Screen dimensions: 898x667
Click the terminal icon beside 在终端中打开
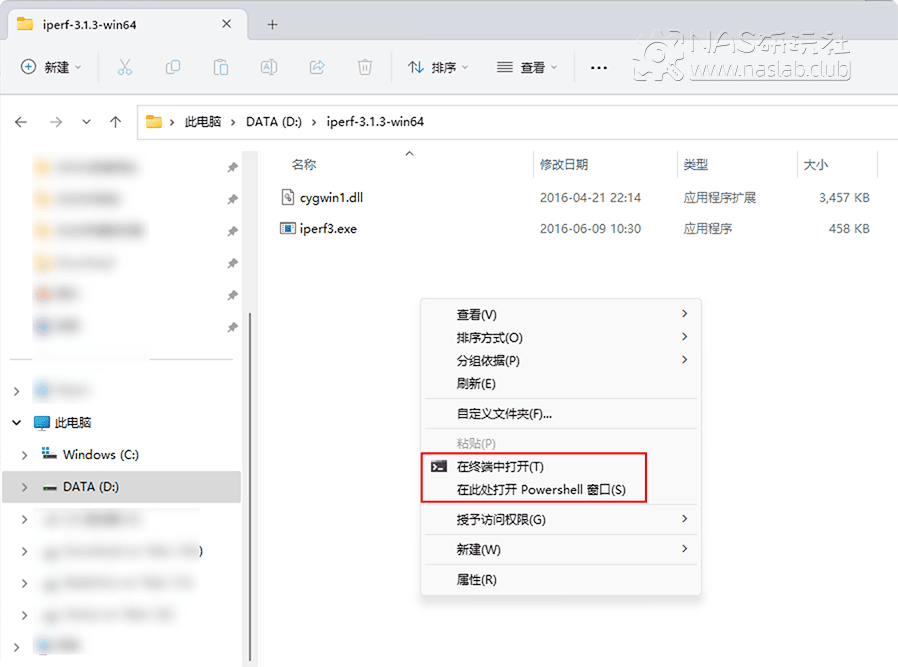pos(437,465)
